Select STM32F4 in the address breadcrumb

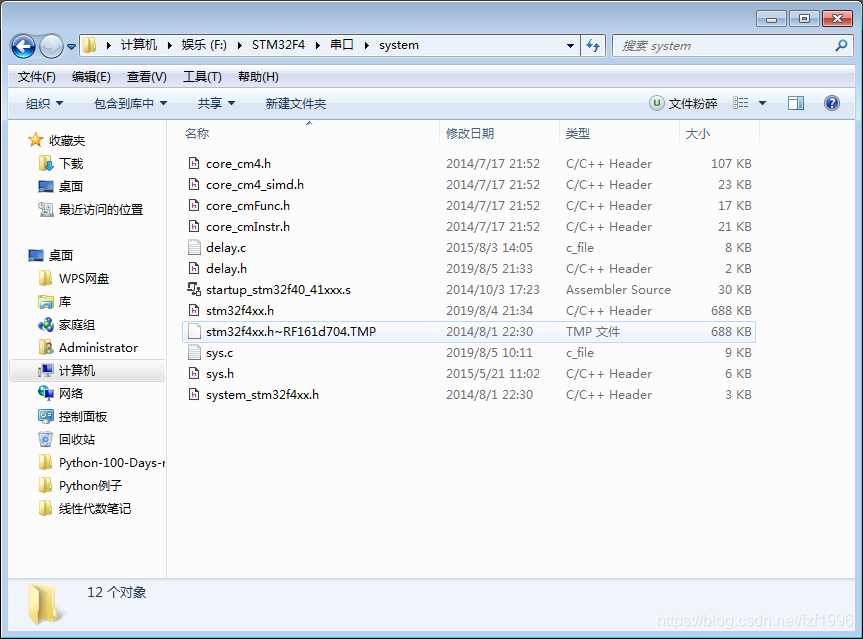278,45
